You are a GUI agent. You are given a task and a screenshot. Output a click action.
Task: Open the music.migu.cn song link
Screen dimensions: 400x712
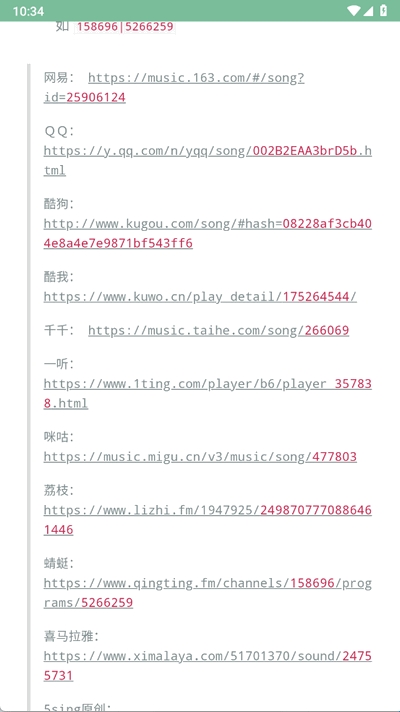coord(200,457)
